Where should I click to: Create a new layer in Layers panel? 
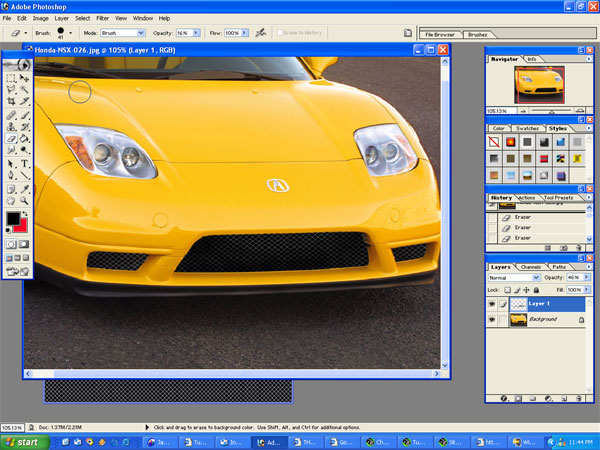tap(564, 398)
